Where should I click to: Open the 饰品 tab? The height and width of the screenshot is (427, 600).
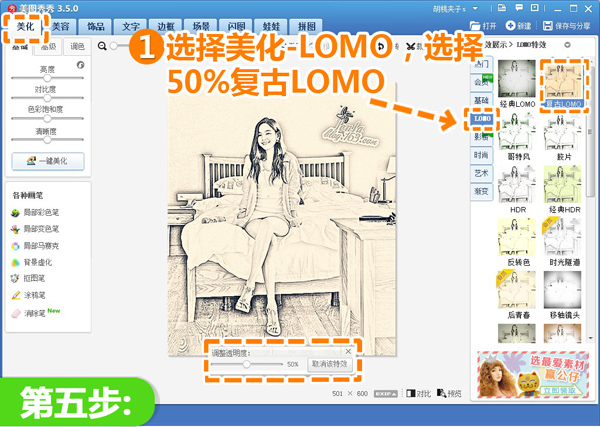coord(96,27)
